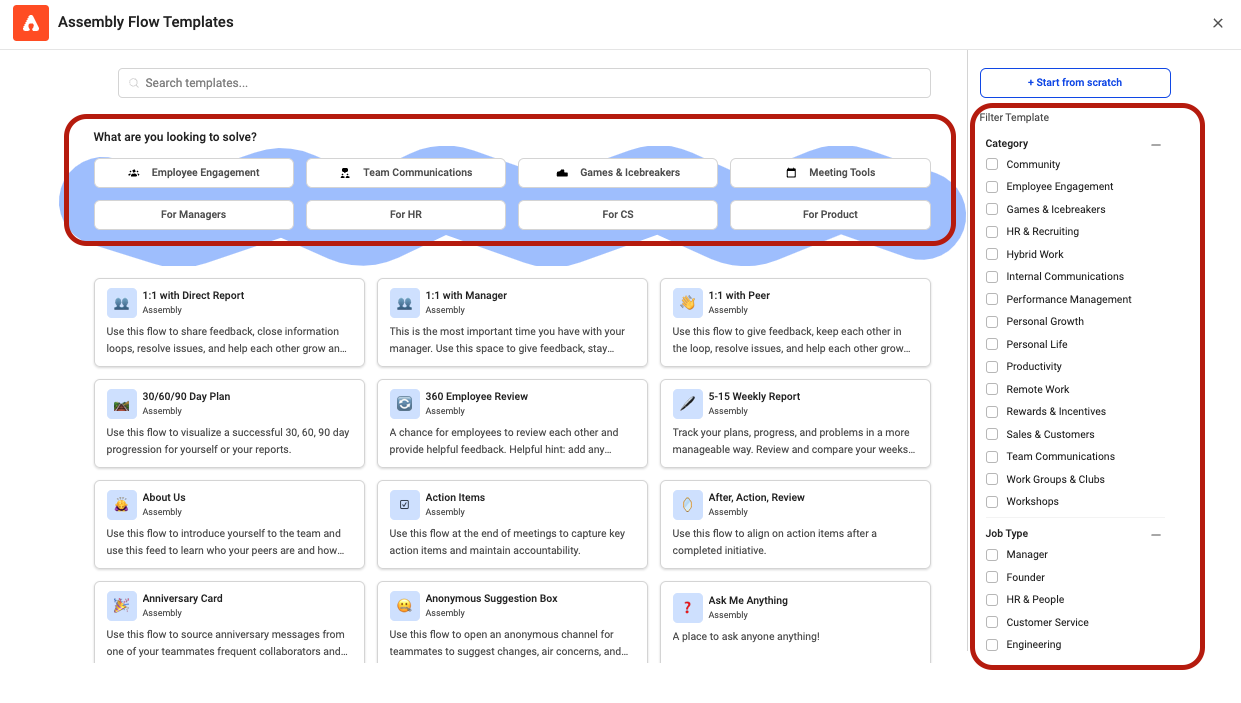Screen dimensions: 1241x703
Task: Open the 1:1 with Direct Report icon
Action: (x=122, y=302)
